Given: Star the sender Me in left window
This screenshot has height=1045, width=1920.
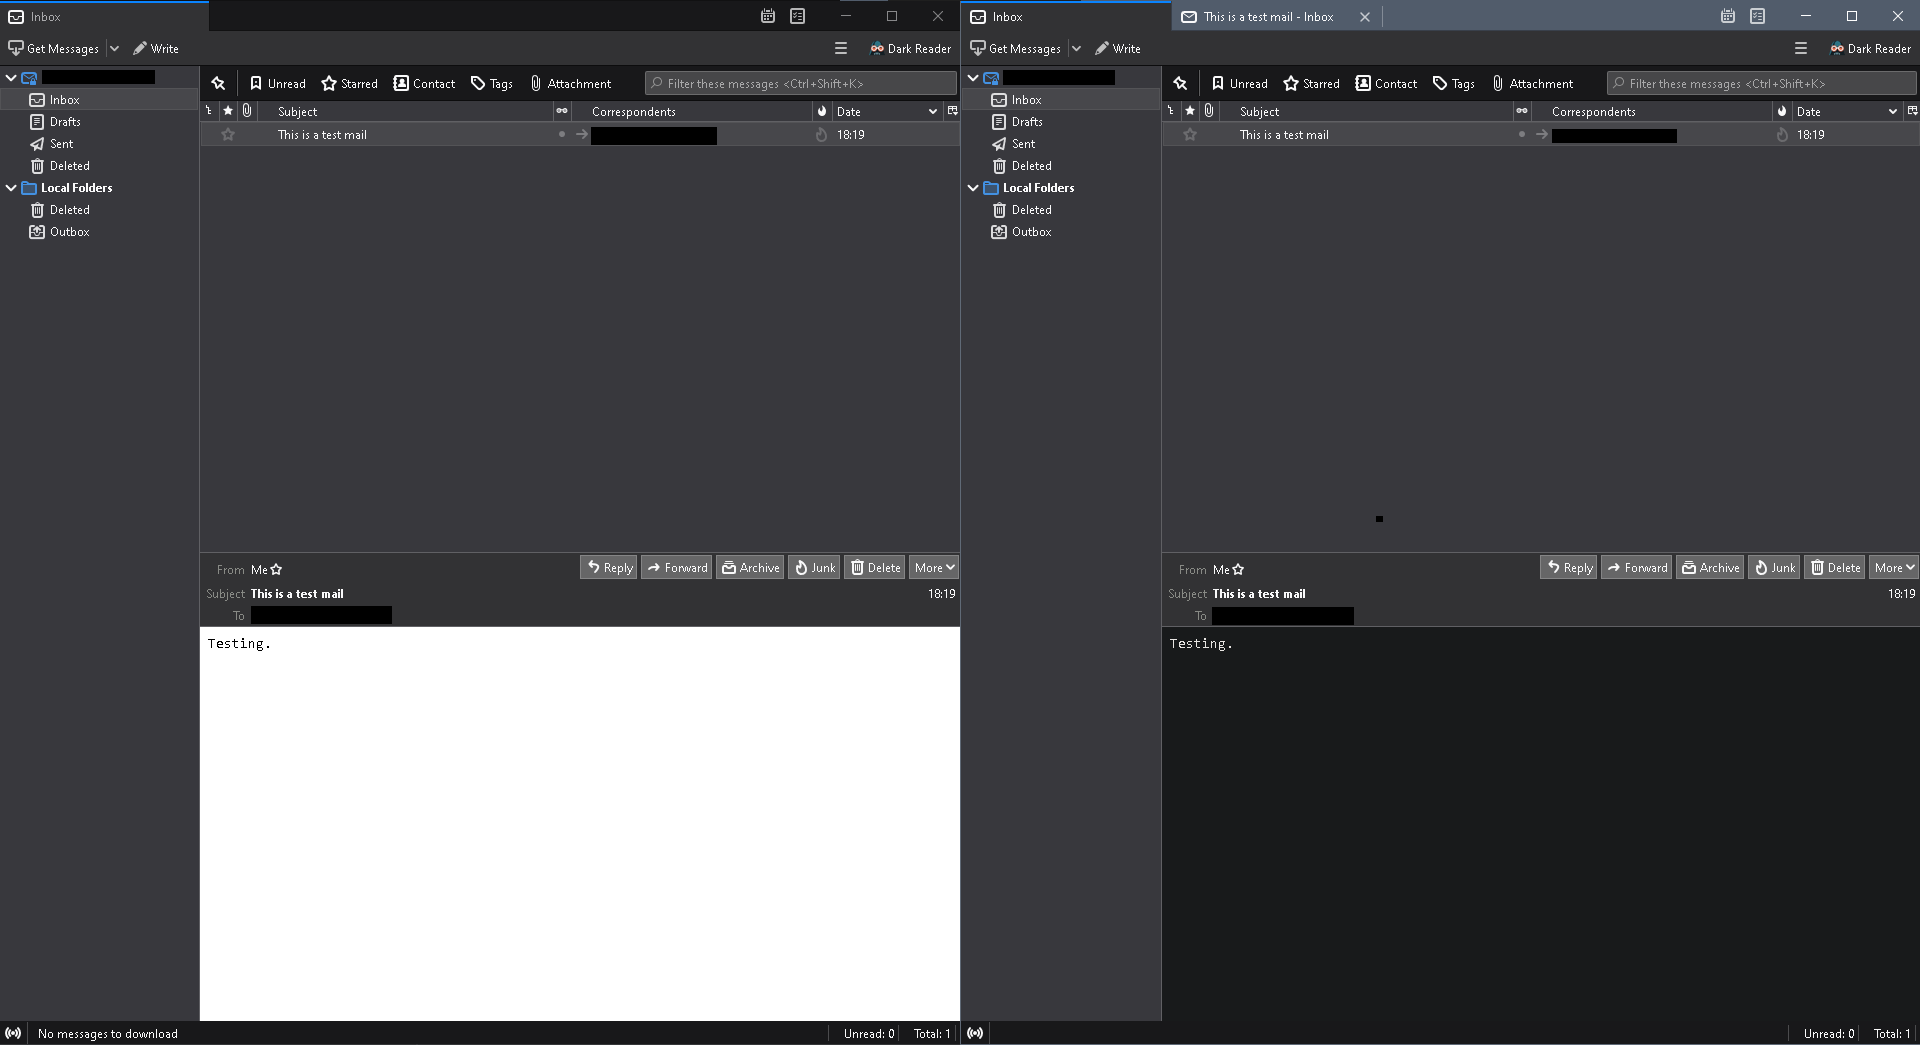Looking at the screenshot, I should pos(276,569).
